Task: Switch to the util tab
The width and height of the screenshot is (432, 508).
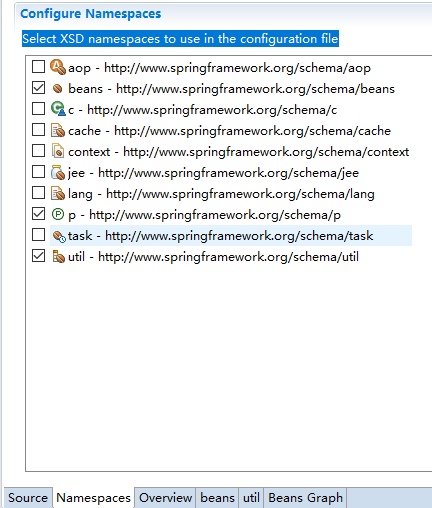Action: pos(251,498)
